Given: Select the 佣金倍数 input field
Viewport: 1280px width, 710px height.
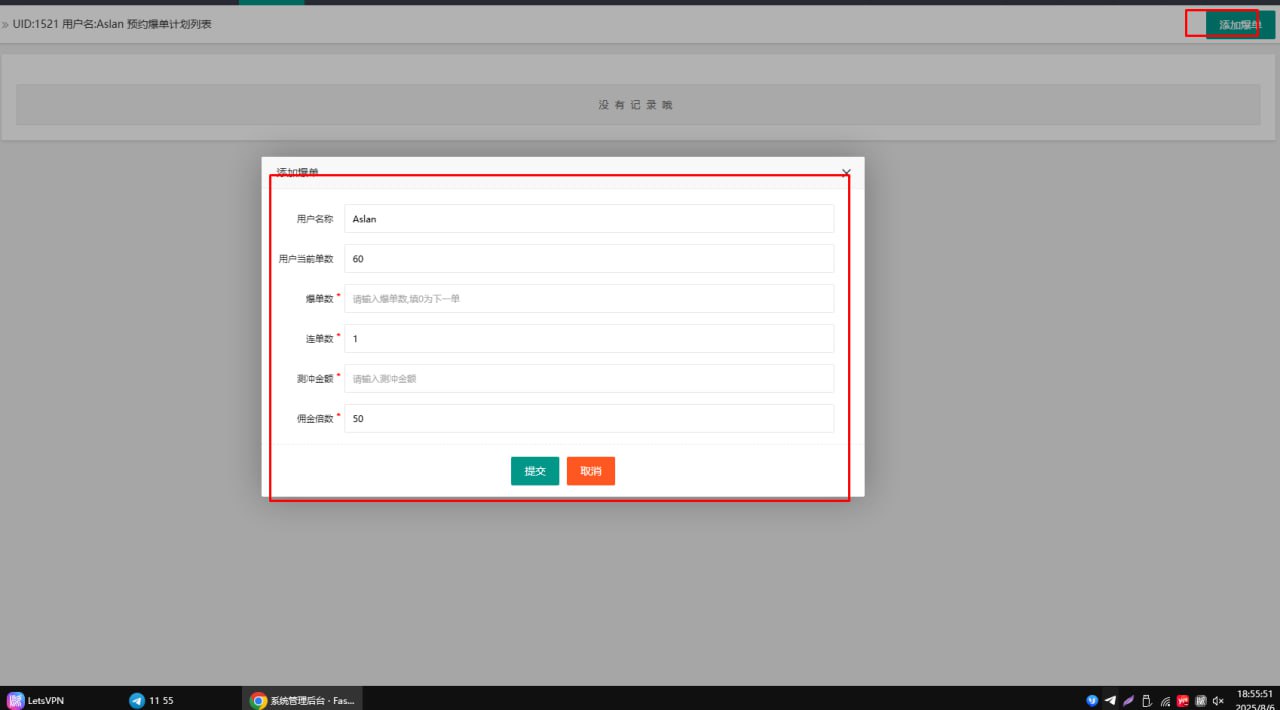Looking at the screenshot, I should (588, 419).
